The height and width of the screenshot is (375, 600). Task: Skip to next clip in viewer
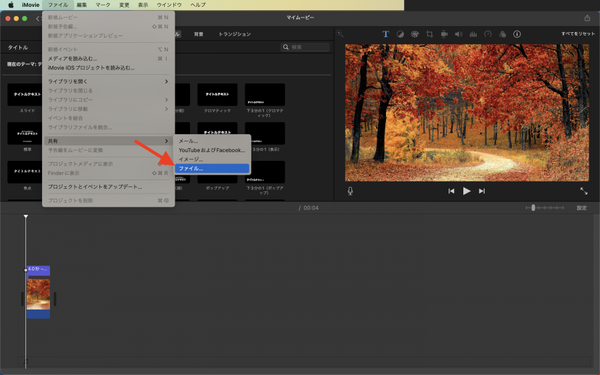pos(482,191)
